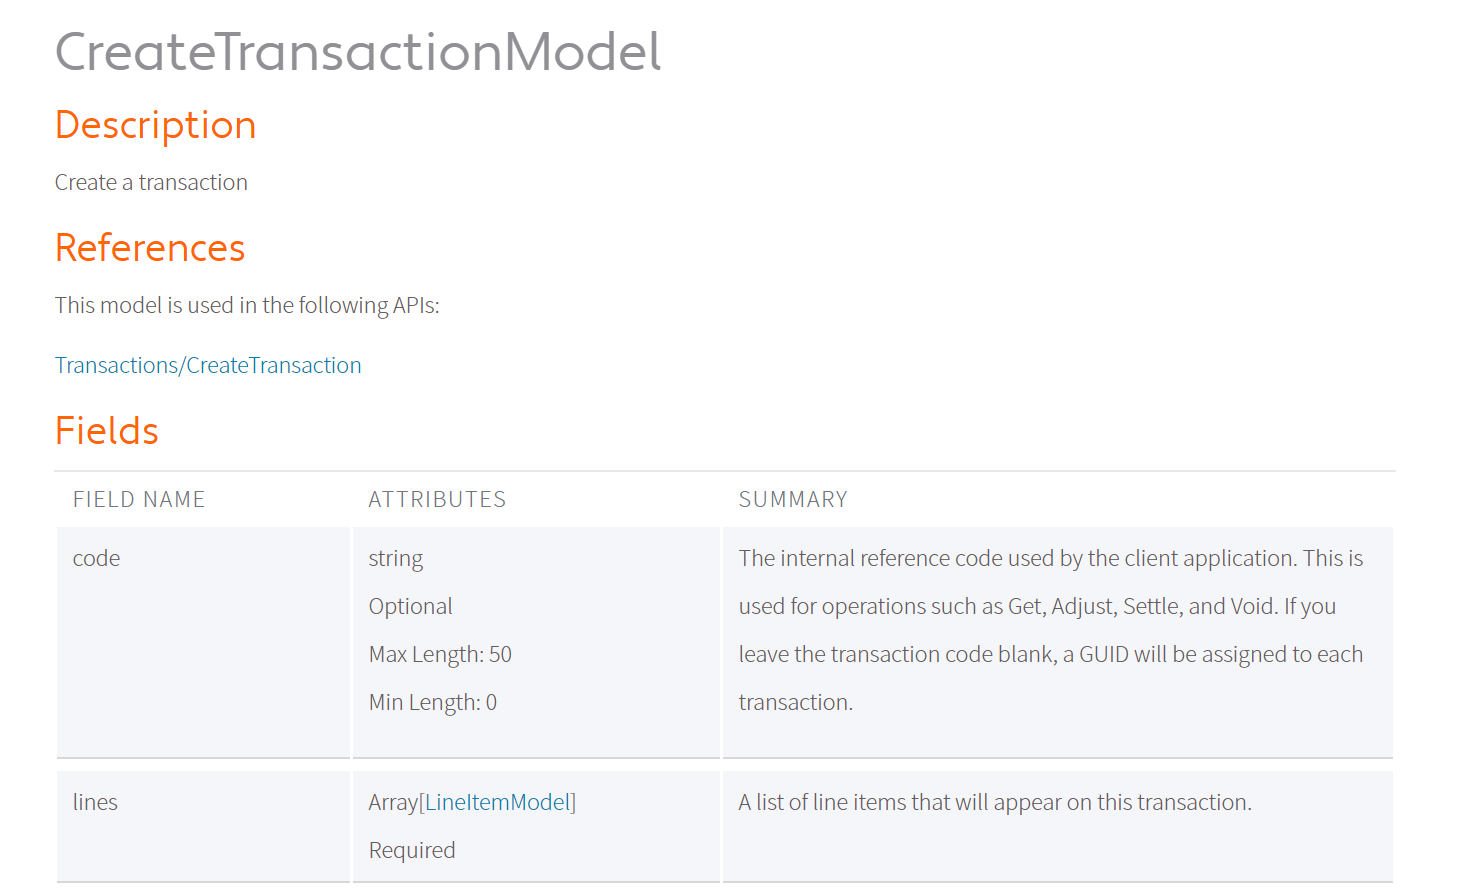Follow the LineItemModel link

point(498,803)
